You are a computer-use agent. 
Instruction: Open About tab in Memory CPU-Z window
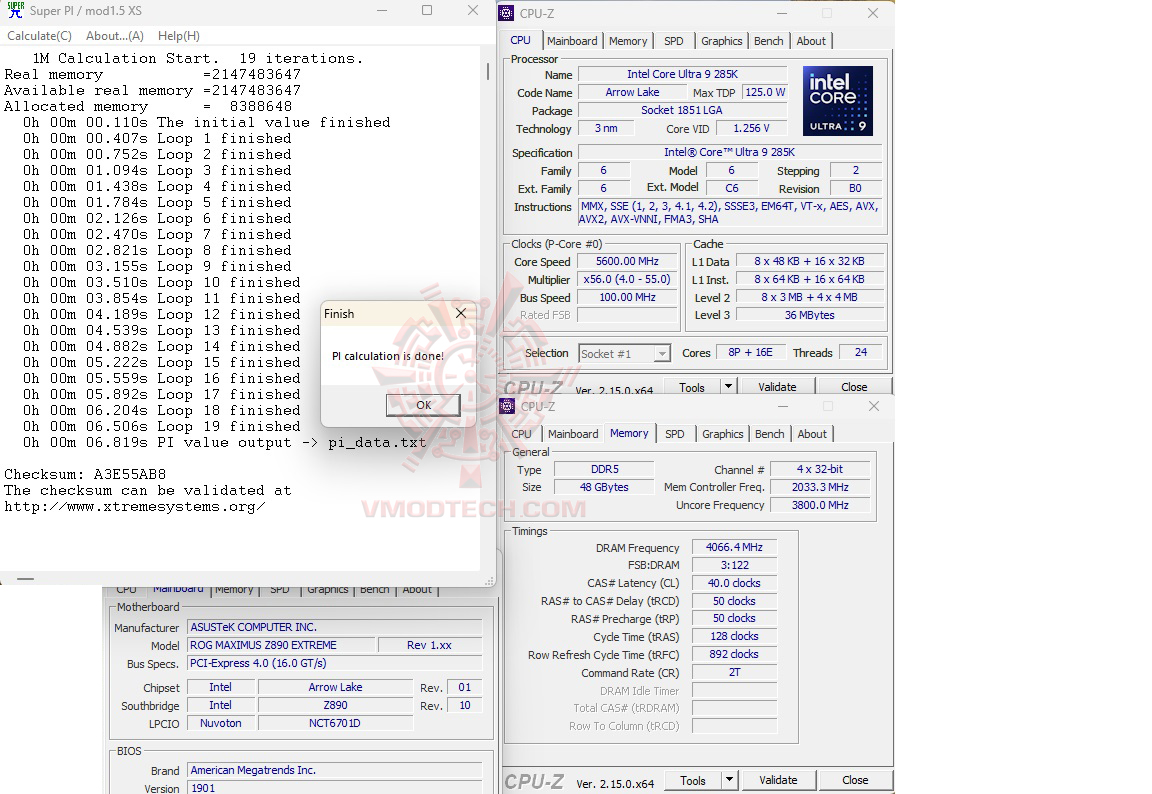coord(812,434)
